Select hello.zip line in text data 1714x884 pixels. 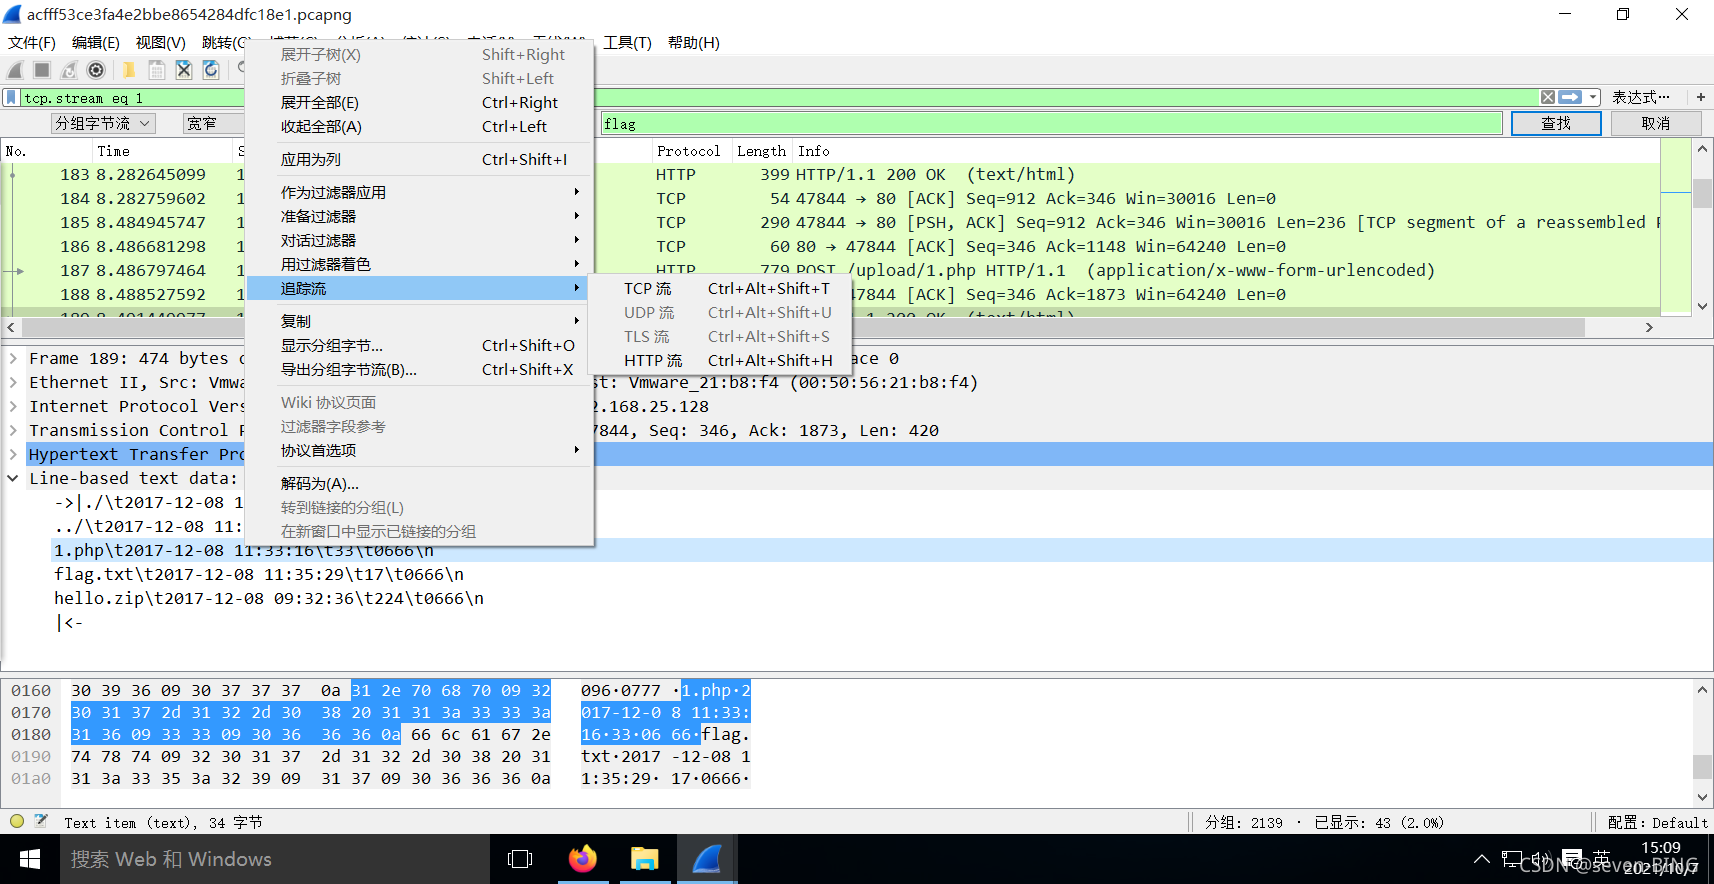coord(269,598)
